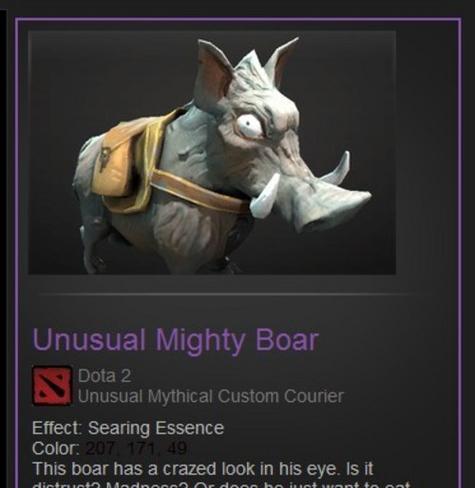Screen dimensions: 475x488
Task: Click the buckle on the saddlebag
Action: [106, 157]
